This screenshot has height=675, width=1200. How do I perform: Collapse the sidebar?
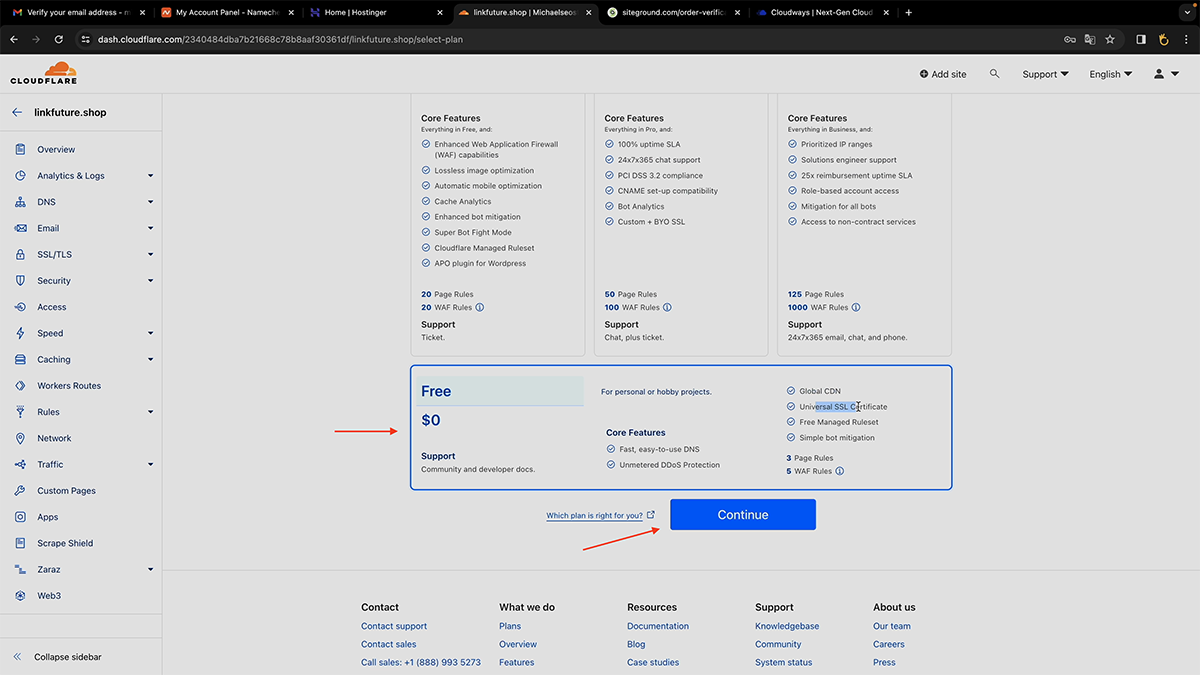(57, 657)
